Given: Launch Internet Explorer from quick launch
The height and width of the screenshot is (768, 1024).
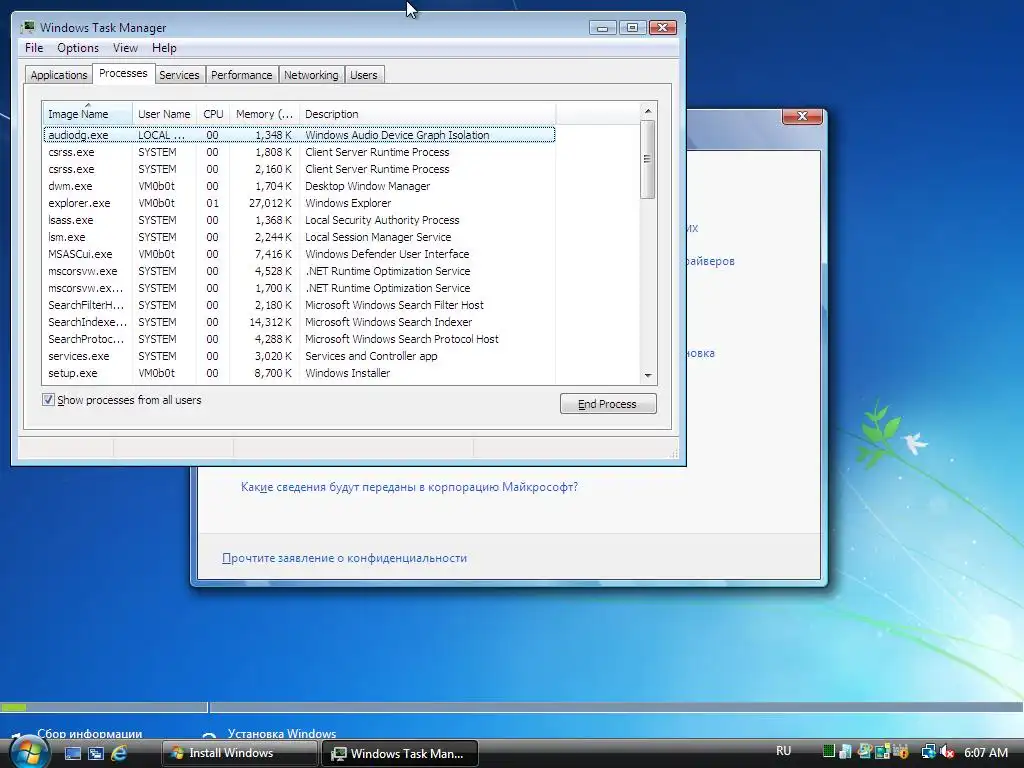Looking at the screenshot, I should click(x=119, y=753).
